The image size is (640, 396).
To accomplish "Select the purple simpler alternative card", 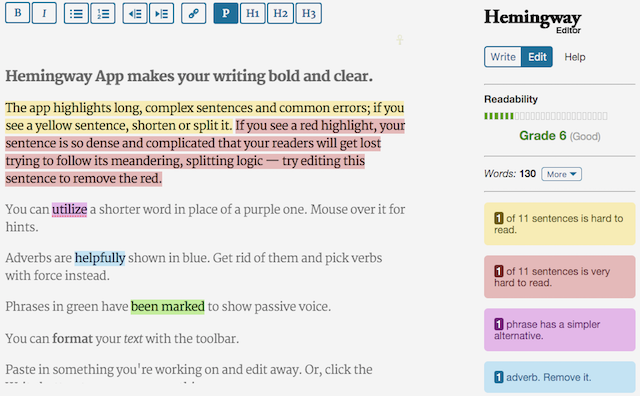I will click(x=560, y=330).
